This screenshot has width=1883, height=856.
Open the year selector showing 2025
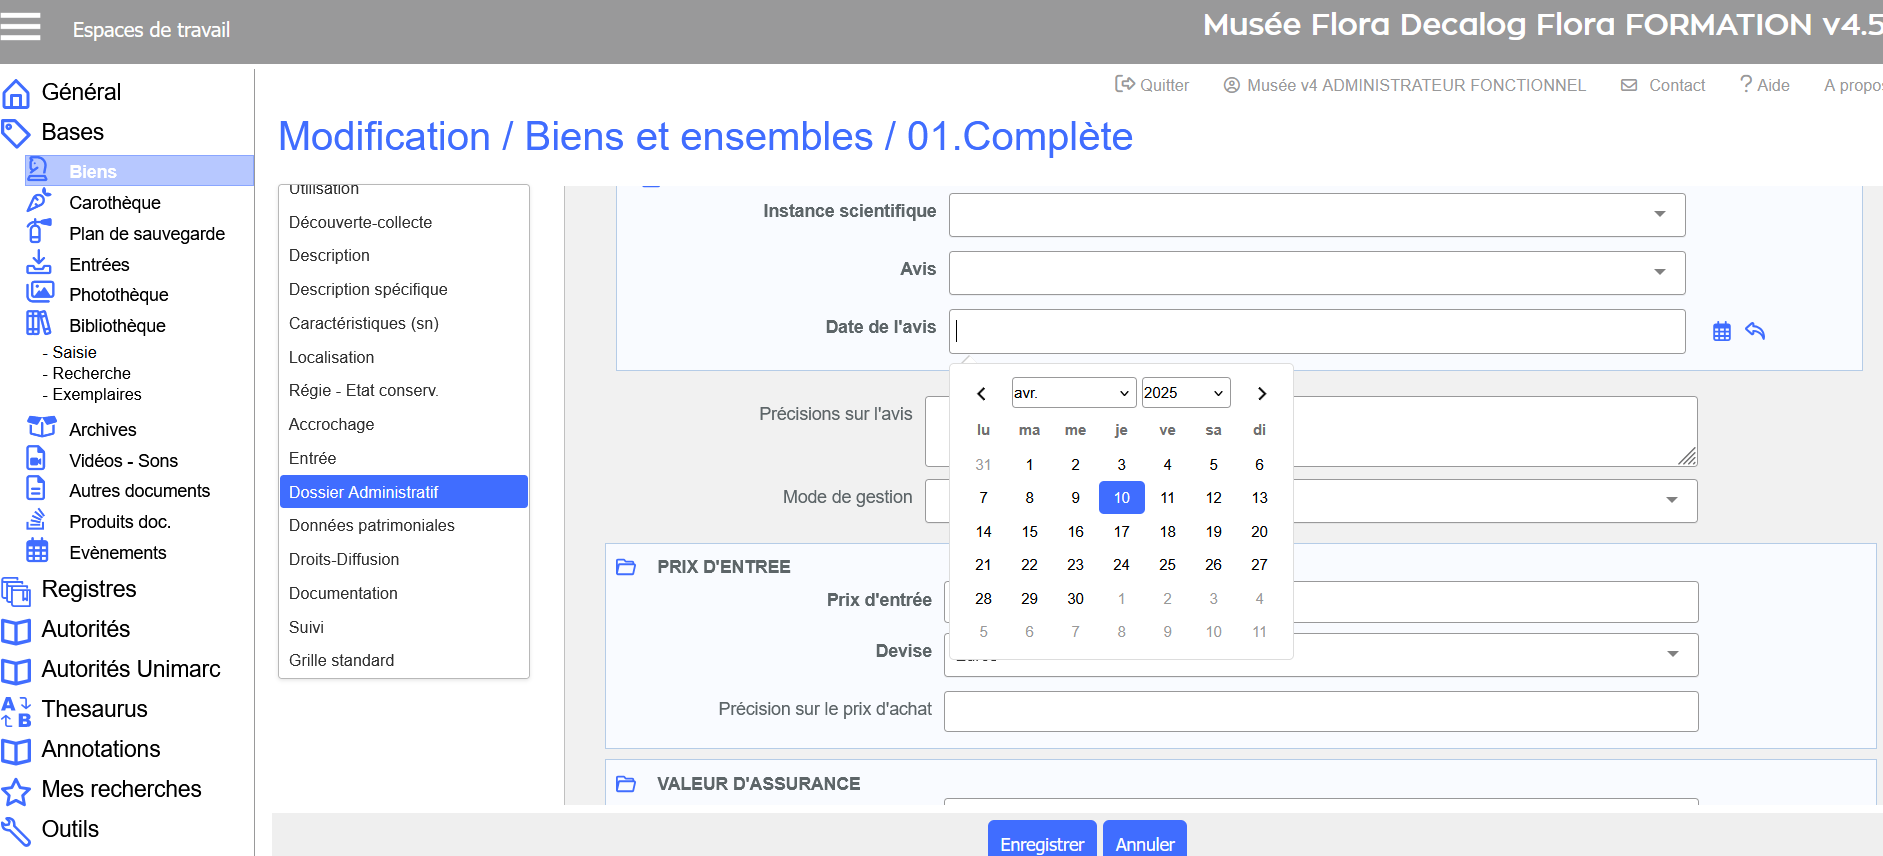pos(1185,393)
